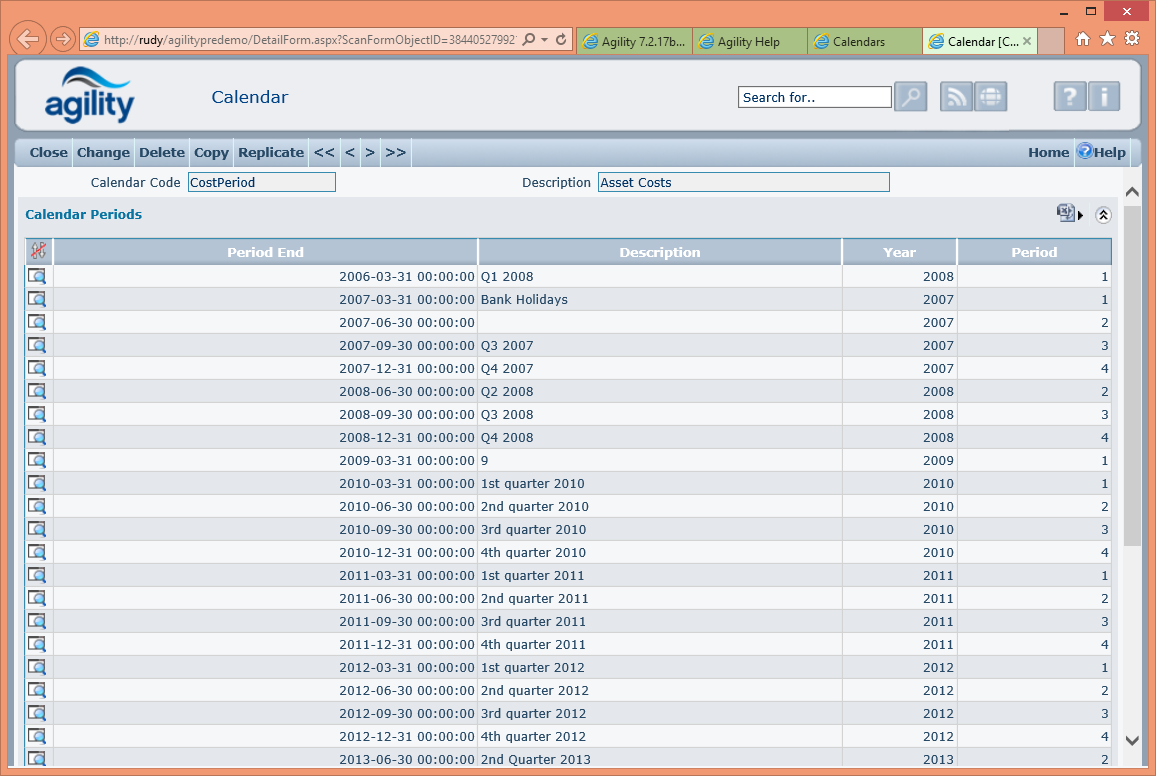Click the export icon above the grid
Image resolution: width=1156 pixels, height=776 pixels.
click(x=1066, y=213)
